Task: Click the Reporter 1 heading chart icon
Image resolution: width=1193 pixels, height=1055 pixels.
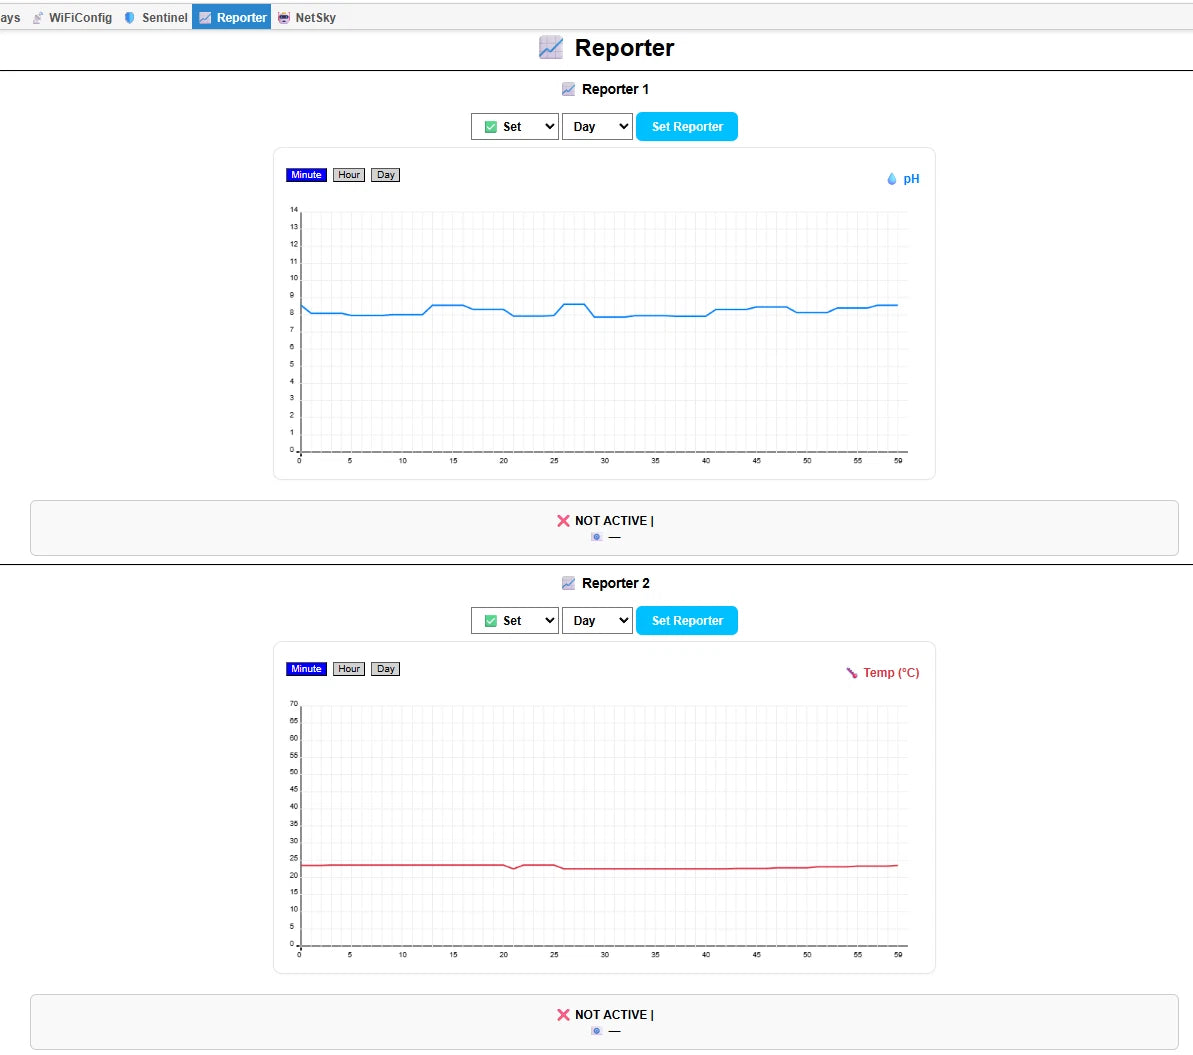Action: [568, 89]
